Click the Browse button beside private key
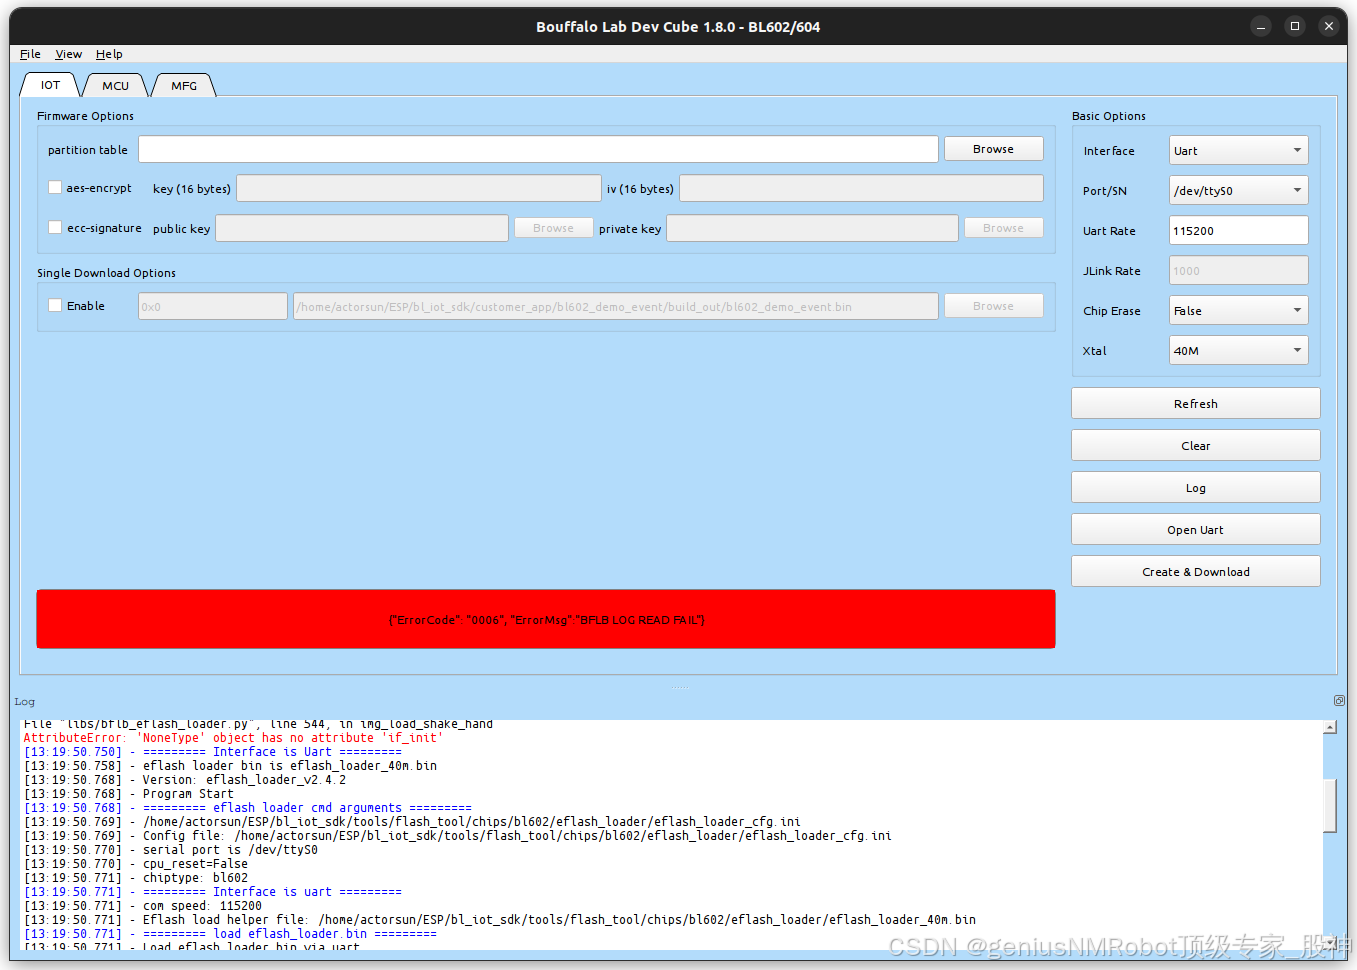This screenshot has height=970, width=1357. (x=1003, y=228)
